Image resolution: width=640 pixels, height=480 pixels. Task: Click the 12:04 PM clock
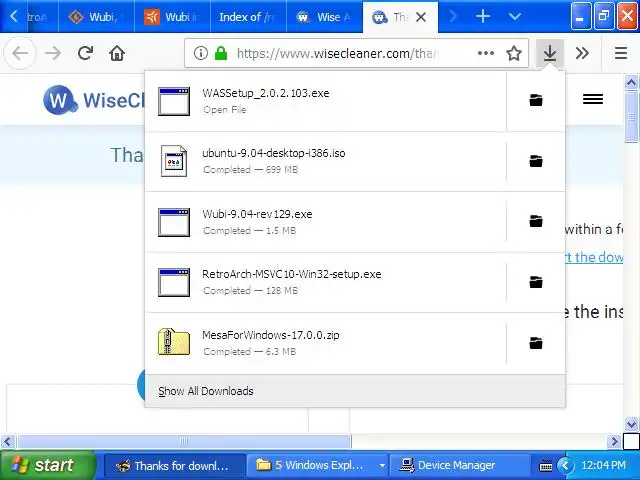[603, 465]
